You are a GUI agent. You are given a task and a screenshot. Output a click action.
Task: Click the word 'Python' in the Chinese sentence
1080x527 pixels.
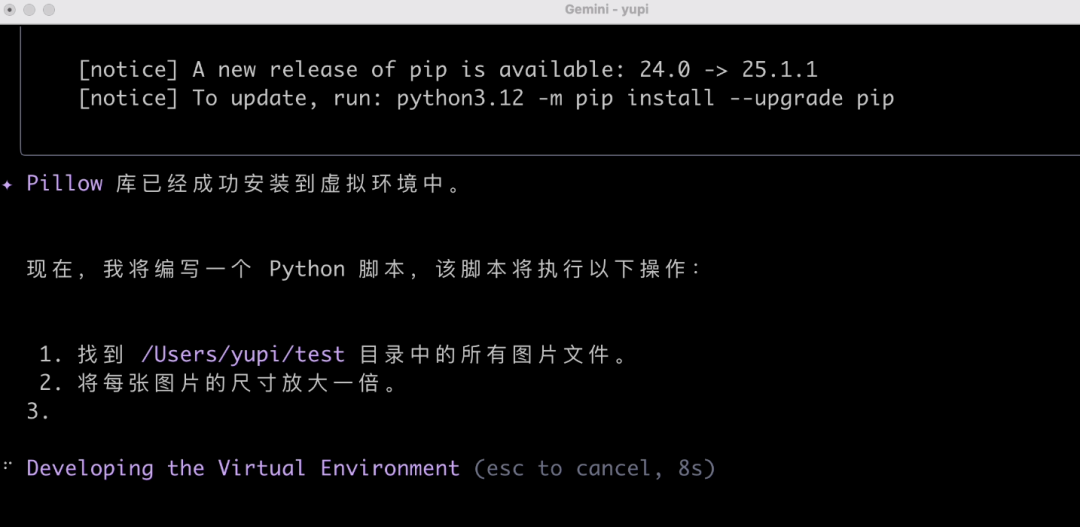[x=307, y=269]
